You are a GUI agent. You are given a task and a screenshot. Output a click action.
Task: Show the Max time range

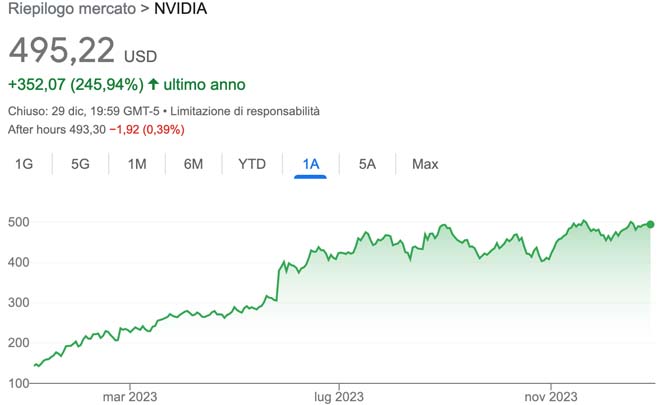[425, 164]
